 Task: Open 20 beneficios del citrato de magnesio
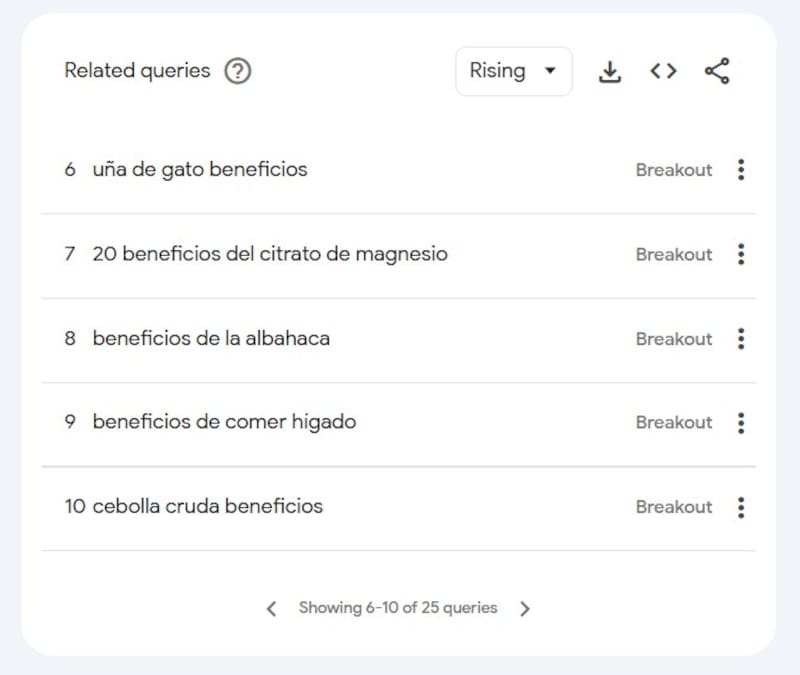tap(270, 254)
